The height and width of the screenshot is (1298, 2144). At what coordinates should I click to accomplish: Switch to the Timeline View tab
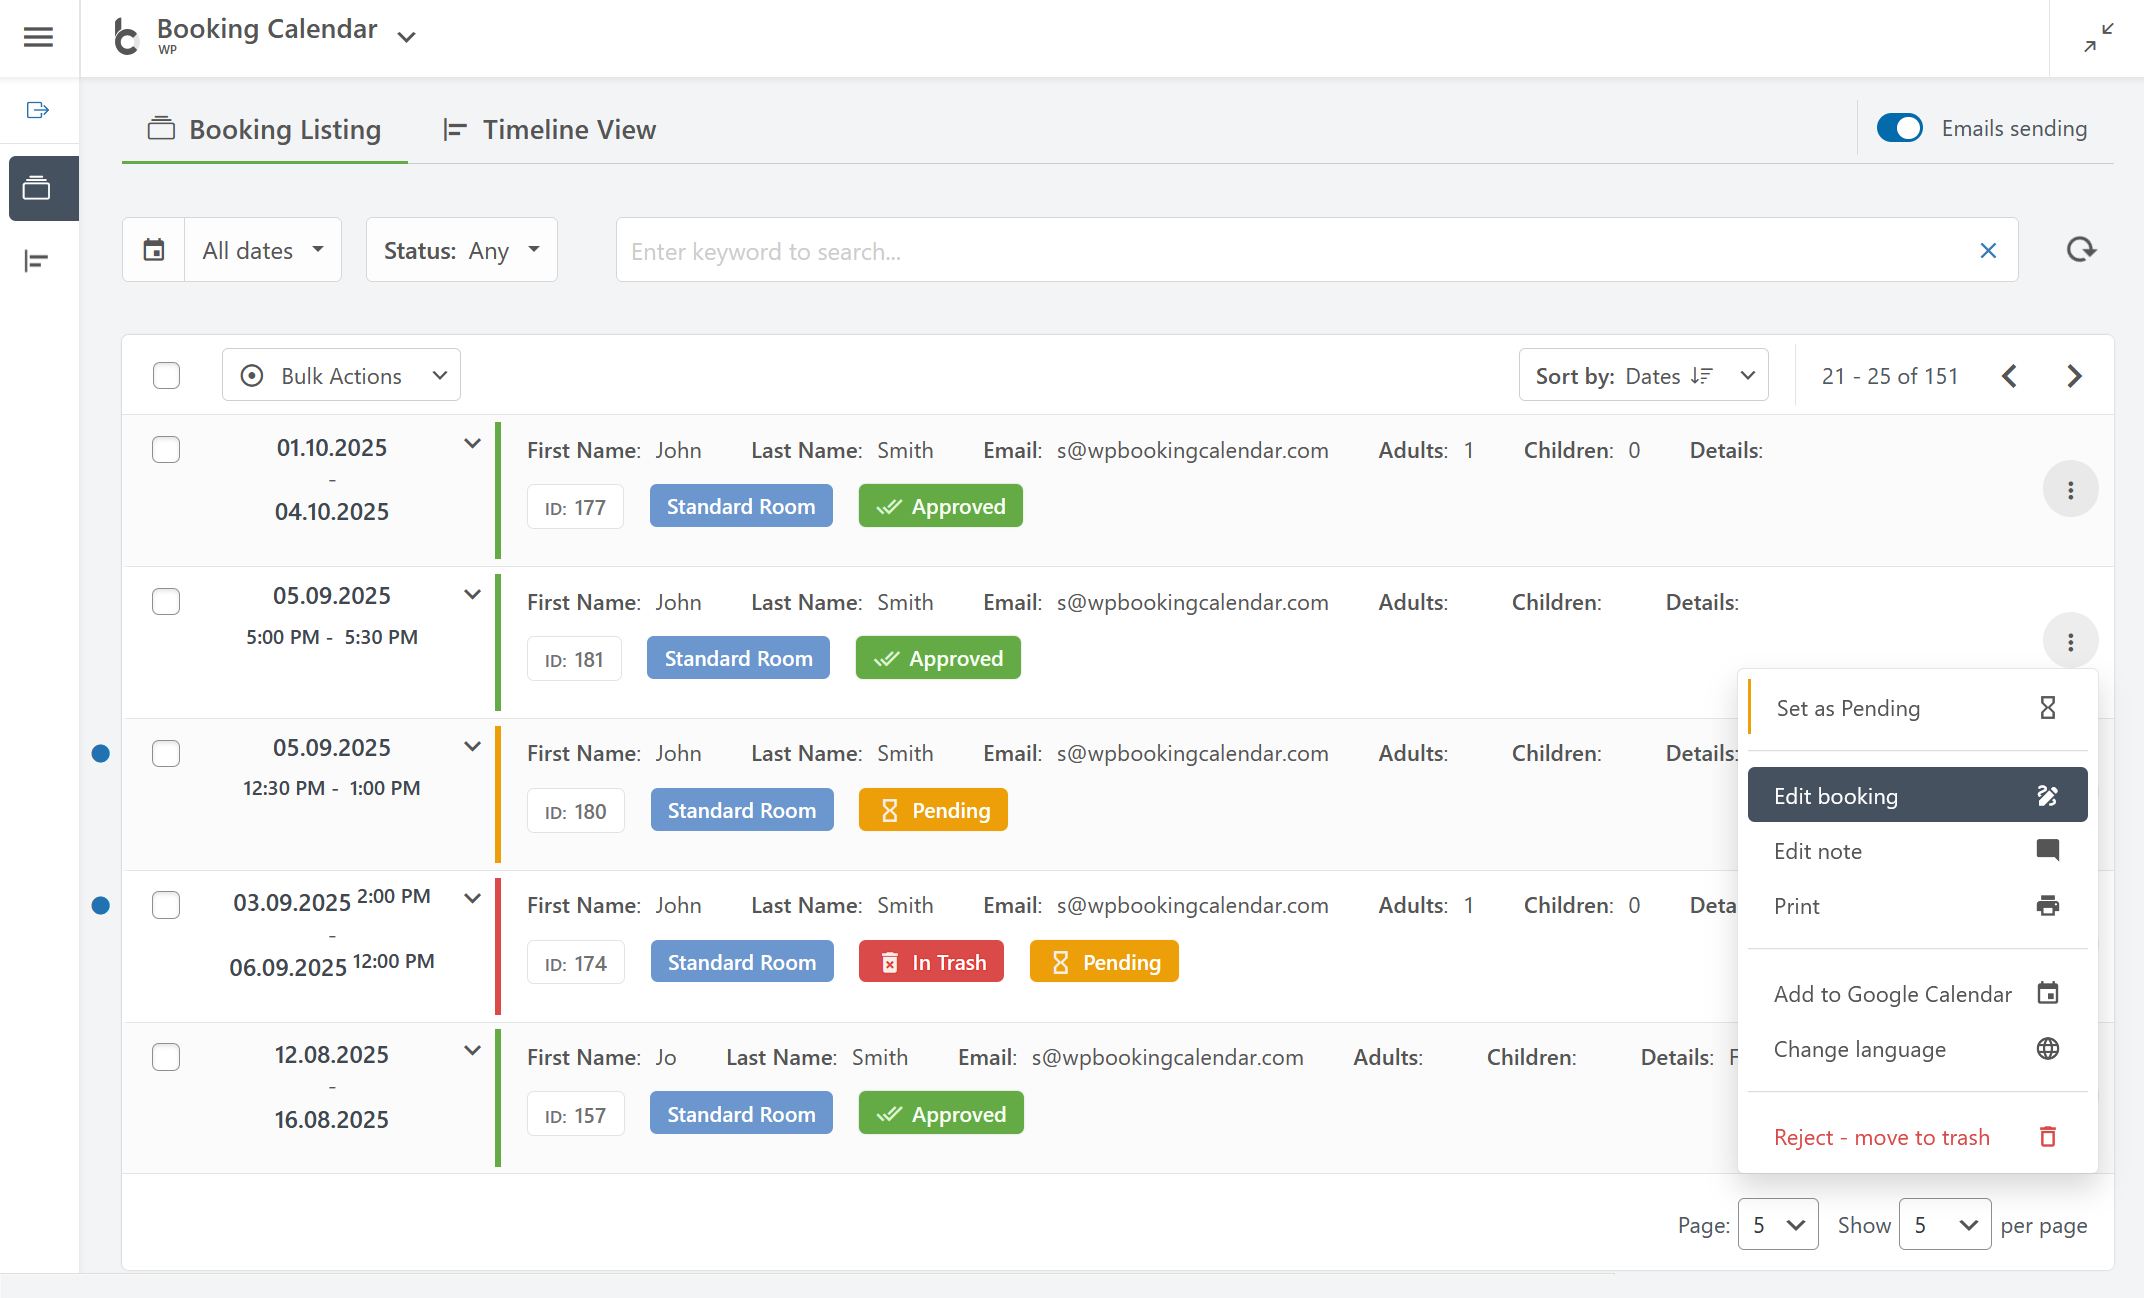[549, 130]
